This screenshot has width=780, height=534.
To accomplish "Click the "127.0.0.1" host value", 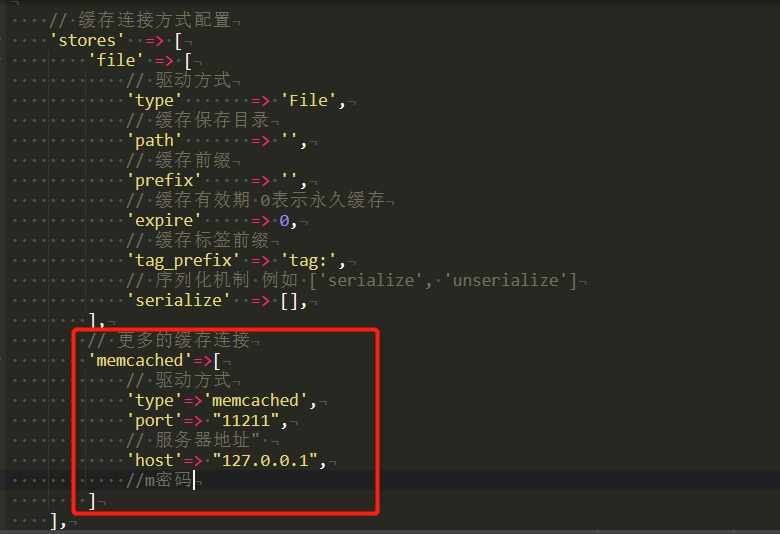I will coord(266,460).
